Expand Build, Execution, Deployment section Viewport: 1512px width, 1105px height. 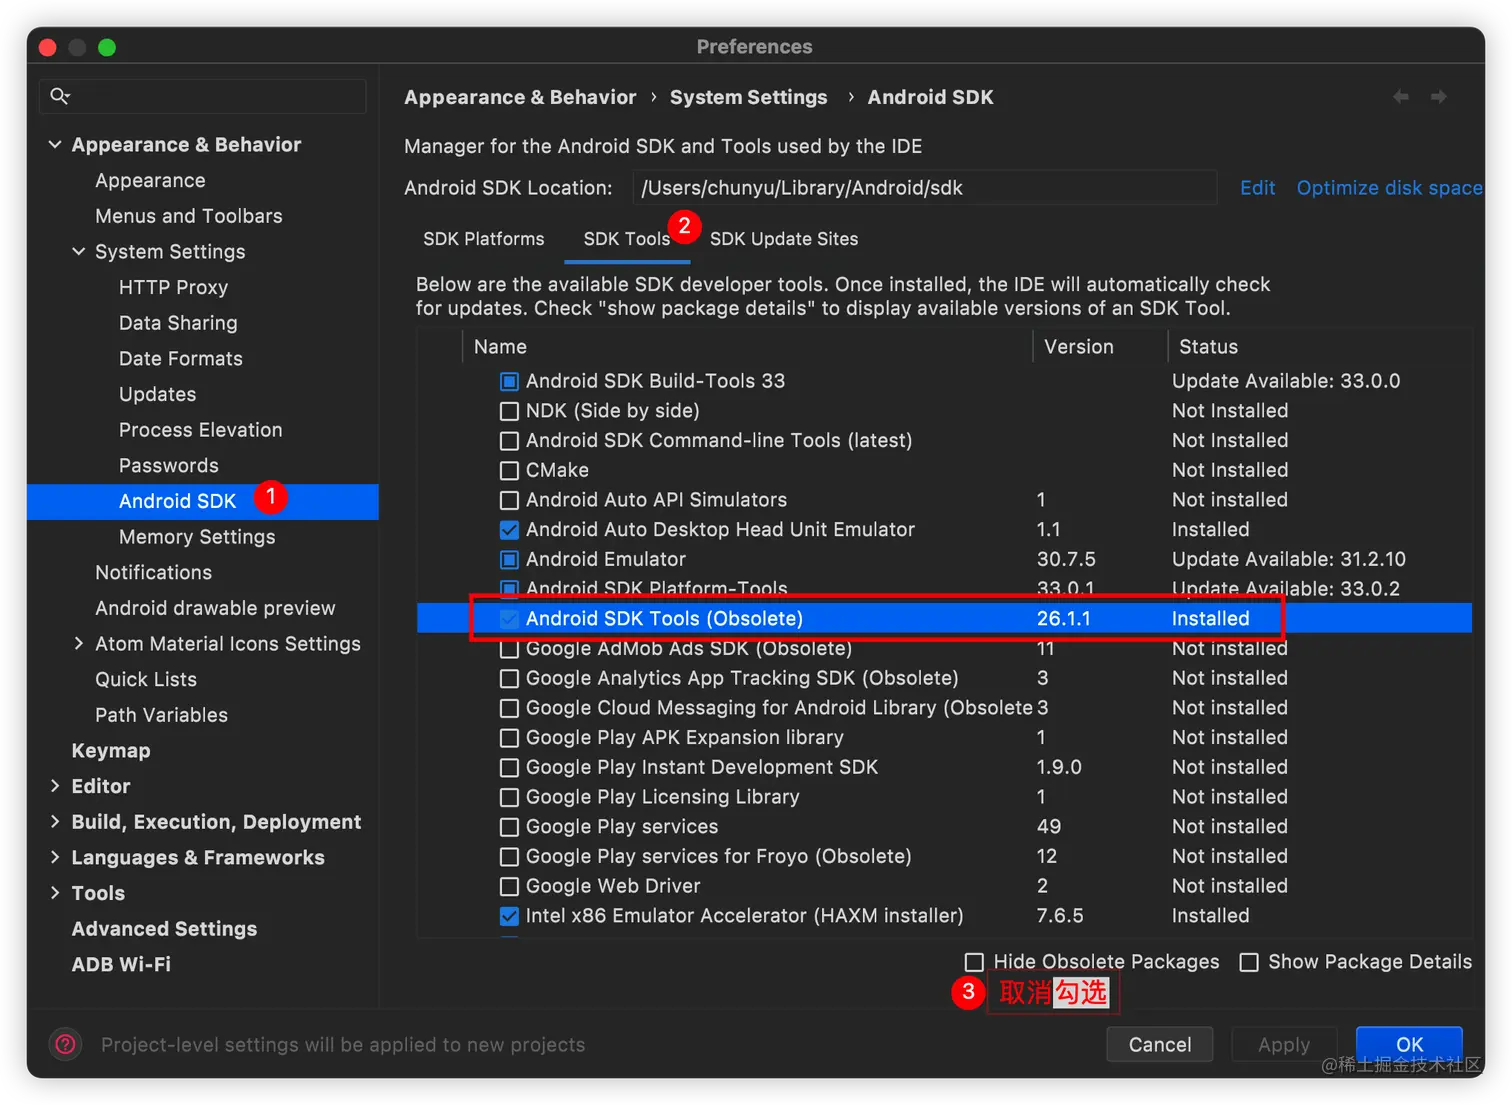point(55,822)
